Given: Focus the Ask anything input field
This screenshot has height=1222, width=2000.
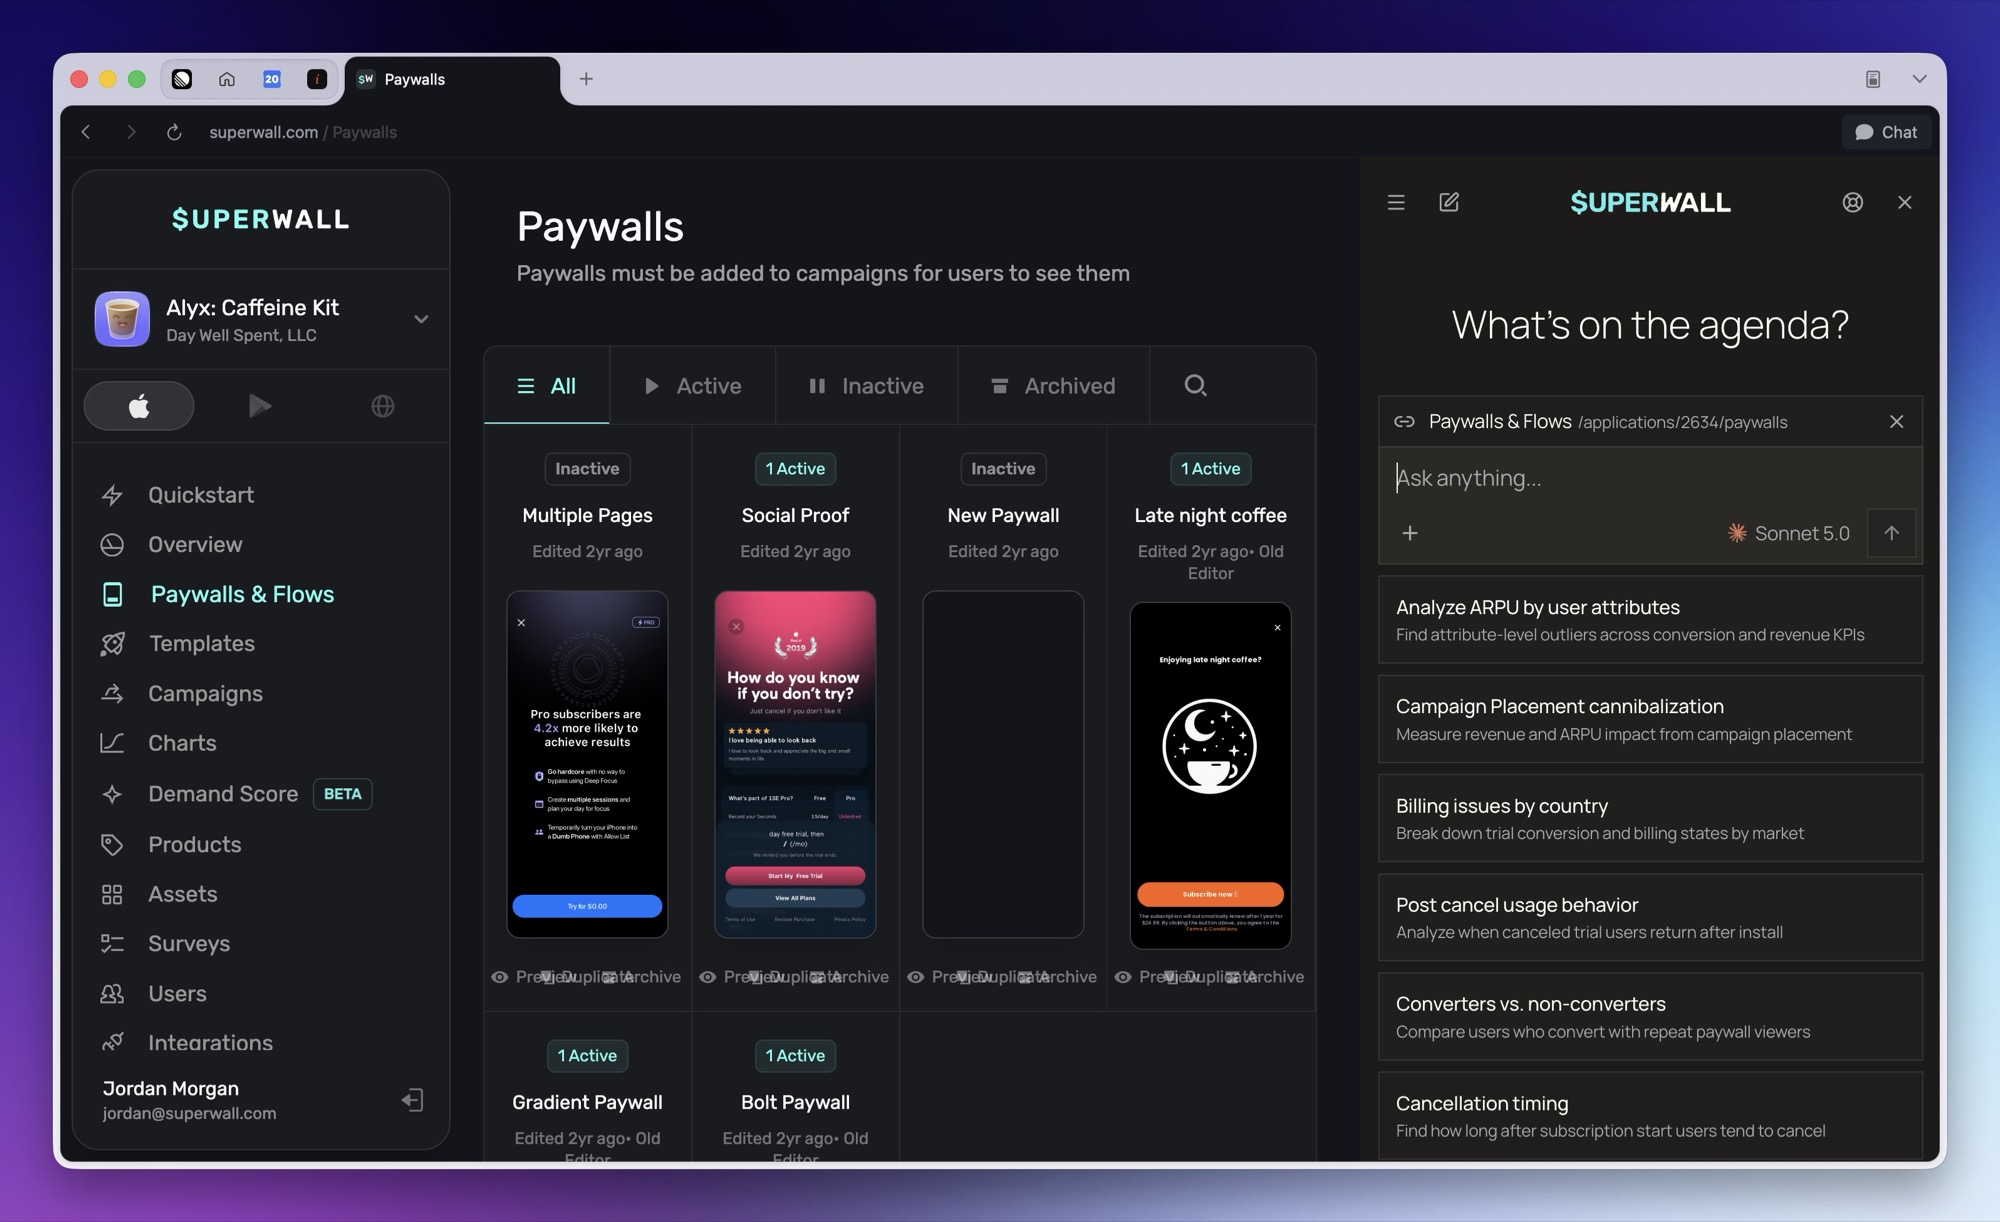Looking at the screenshot, I should pos(1650,478).
